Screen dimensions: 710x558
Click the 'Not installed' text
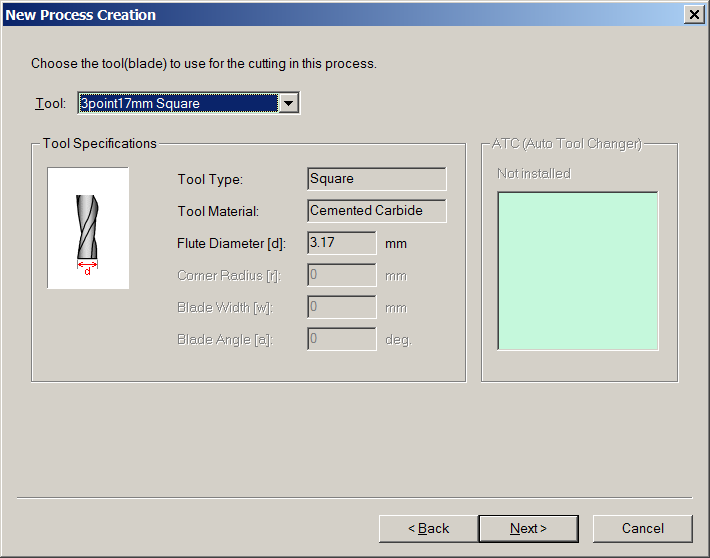click(534, 173)
